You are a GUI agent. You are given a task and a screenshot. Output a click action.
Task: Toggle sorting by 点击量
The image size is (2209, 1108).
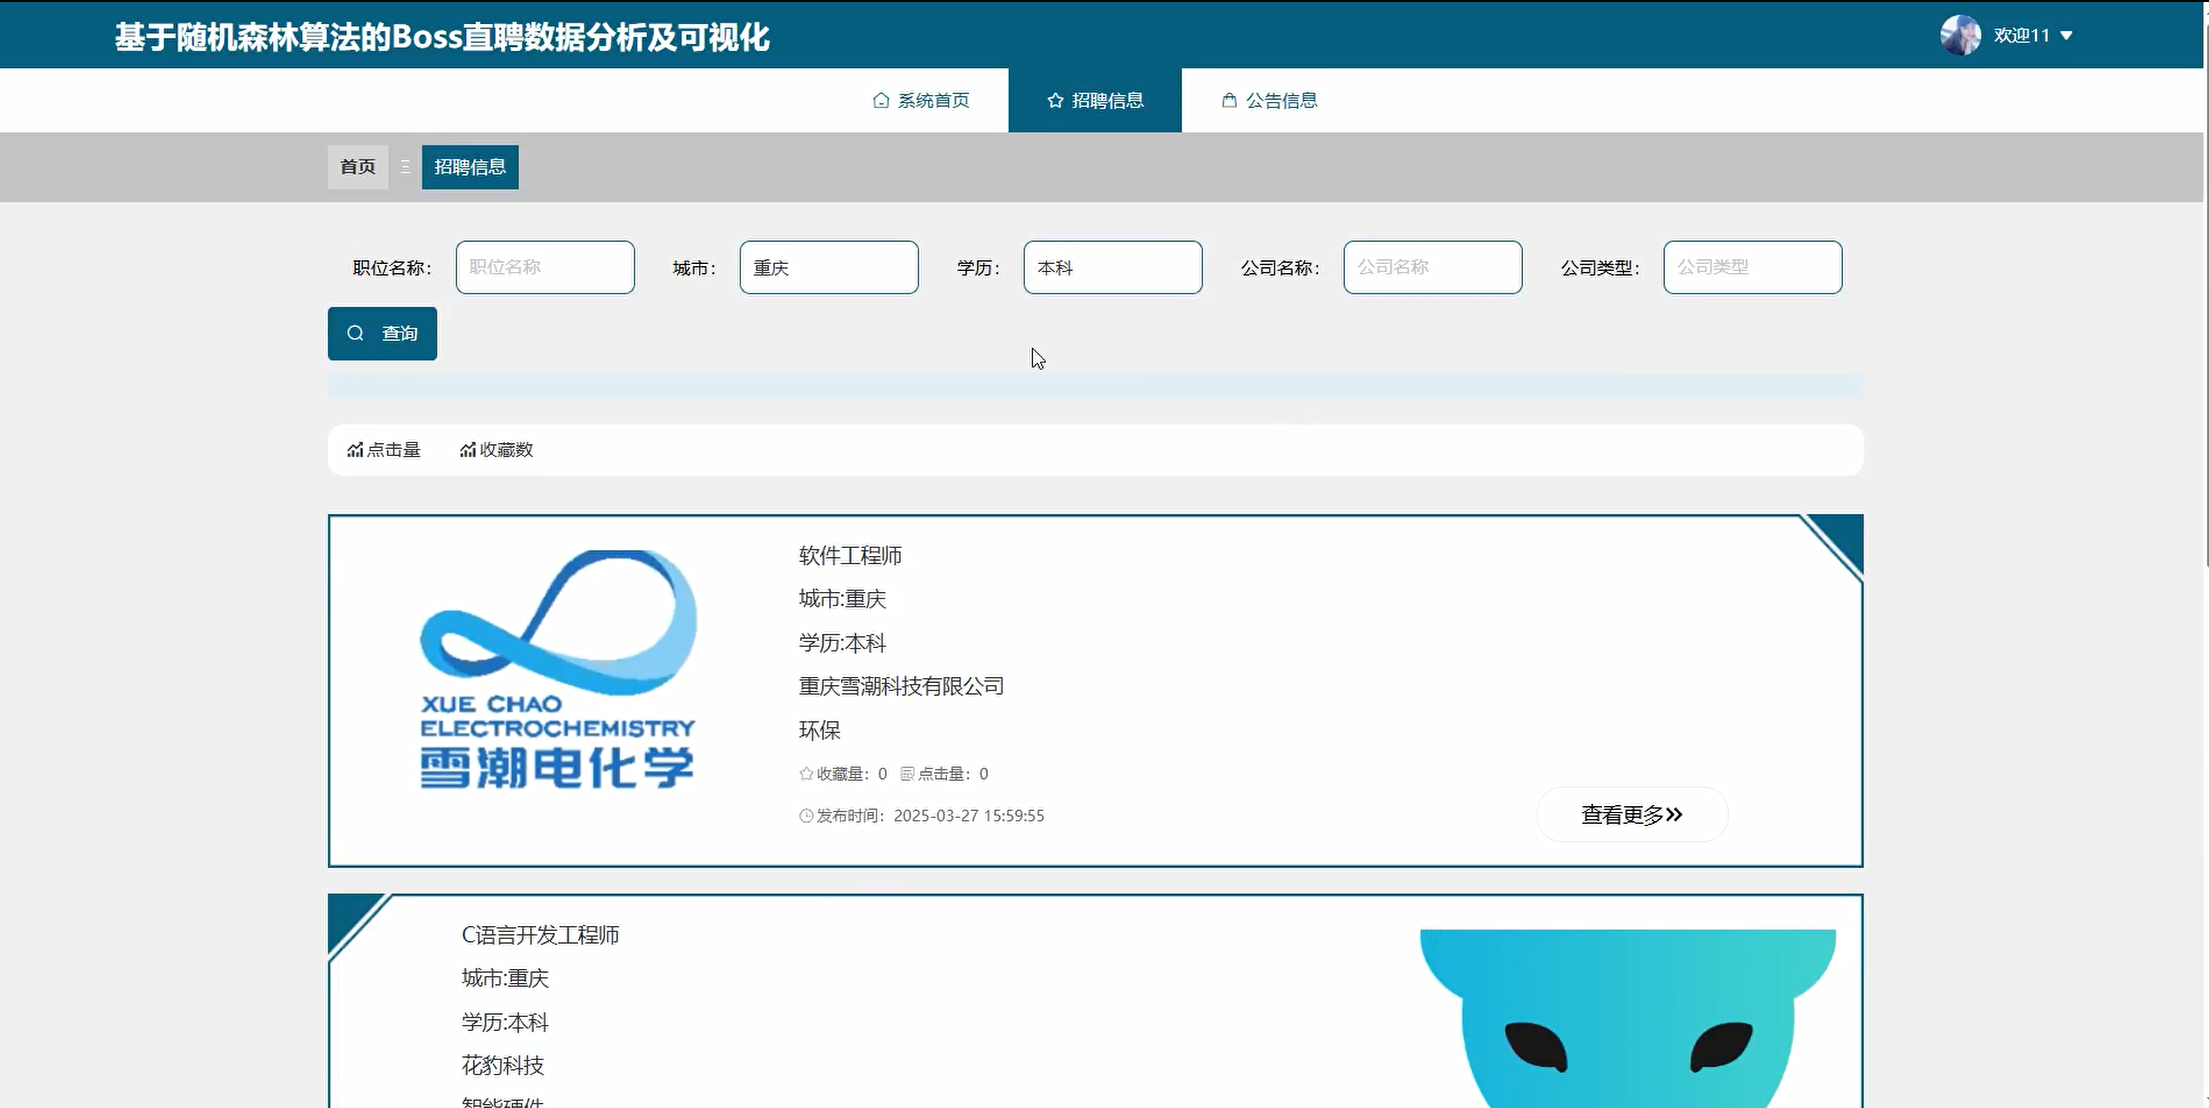coord(383,450)
